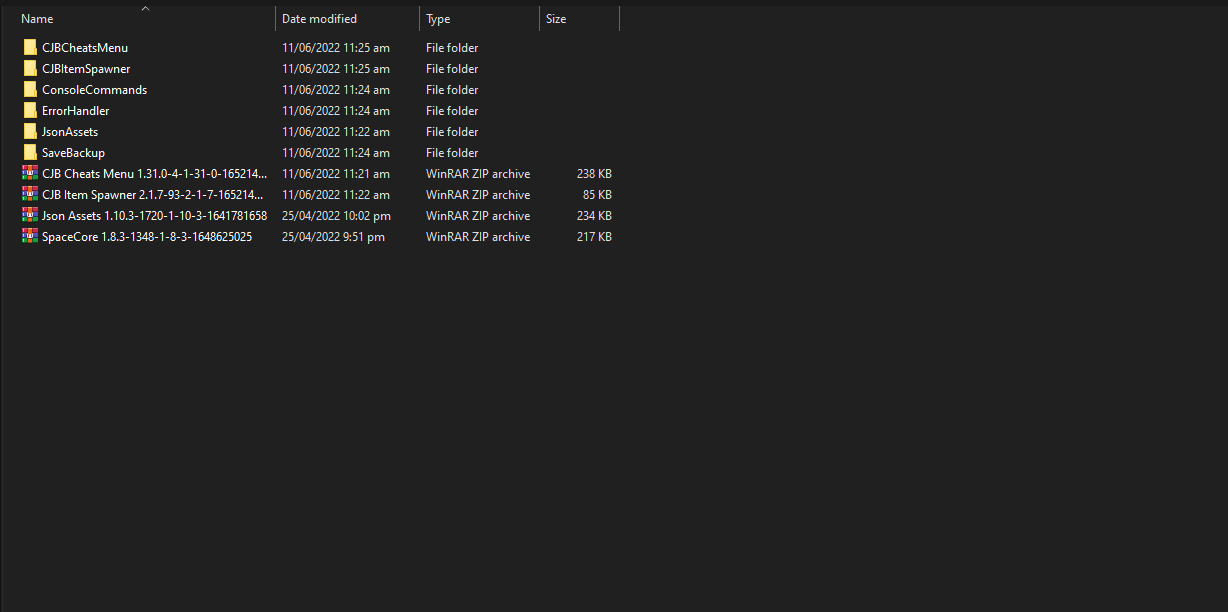Image resolution: width=1228 pixels, height=612 pixels.
Task: Click the date modified of ConsoleCommands folder
Action: click(336, 90)
